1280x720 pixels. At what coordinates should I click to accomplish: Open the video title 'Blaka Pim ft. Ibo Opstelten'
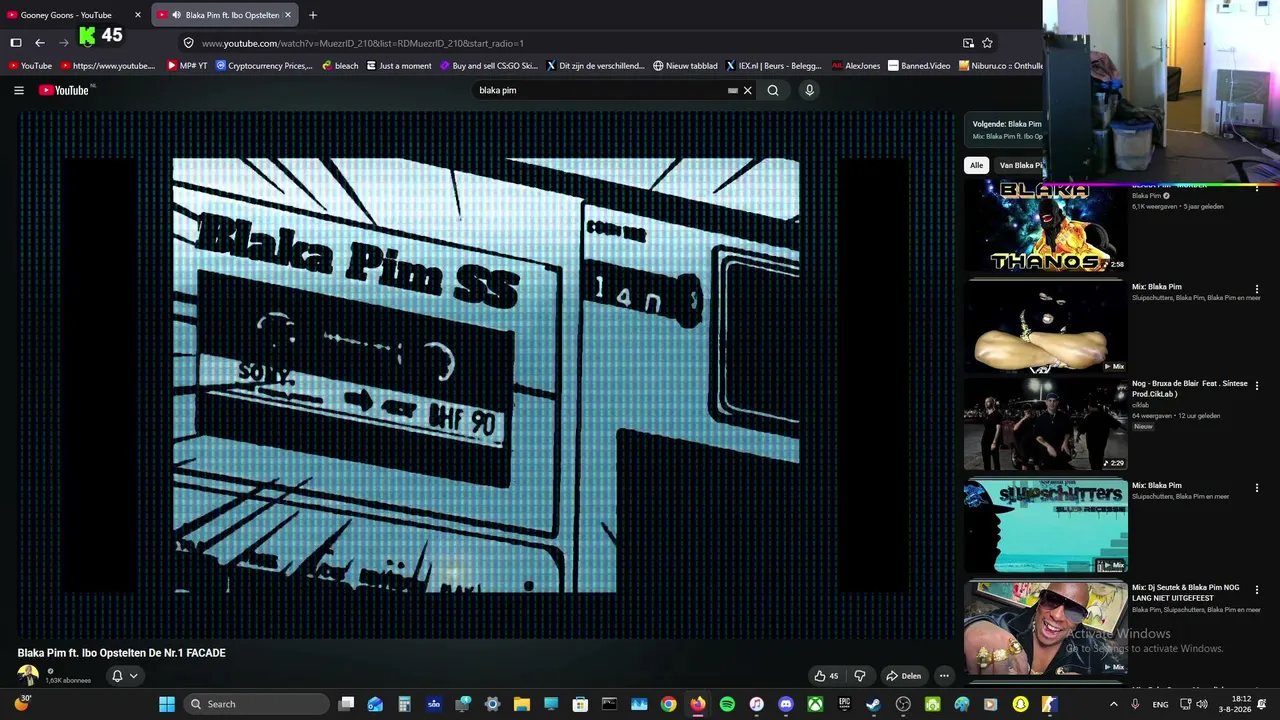121,653
